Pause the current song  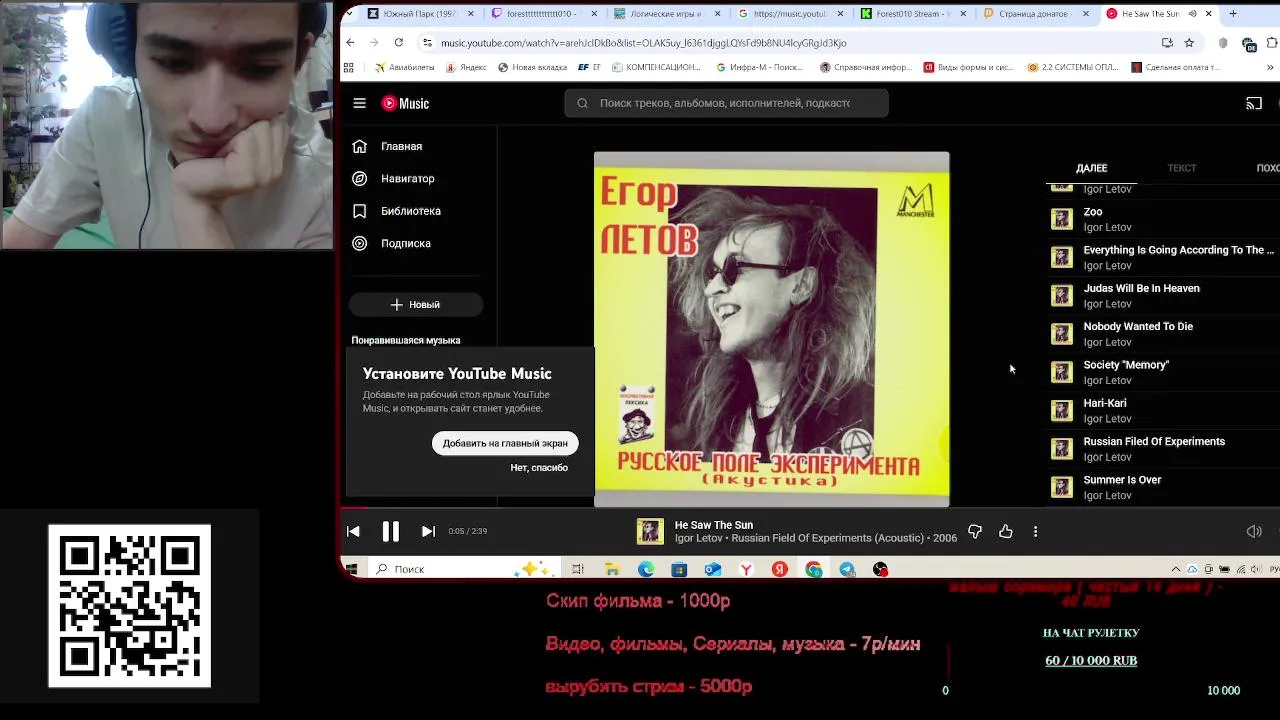click(x=390, y=531)
